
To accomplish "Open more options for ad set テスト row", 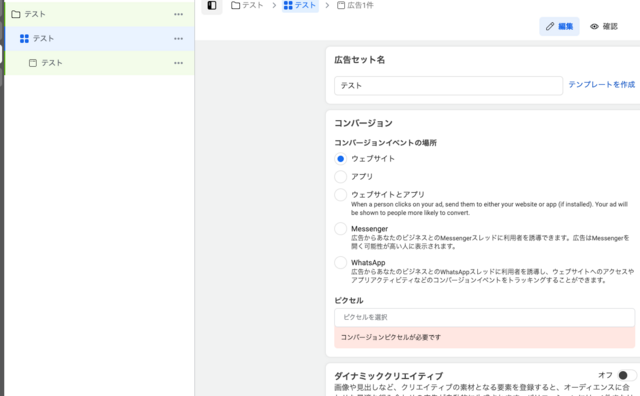I will click(x=178, y=39).
